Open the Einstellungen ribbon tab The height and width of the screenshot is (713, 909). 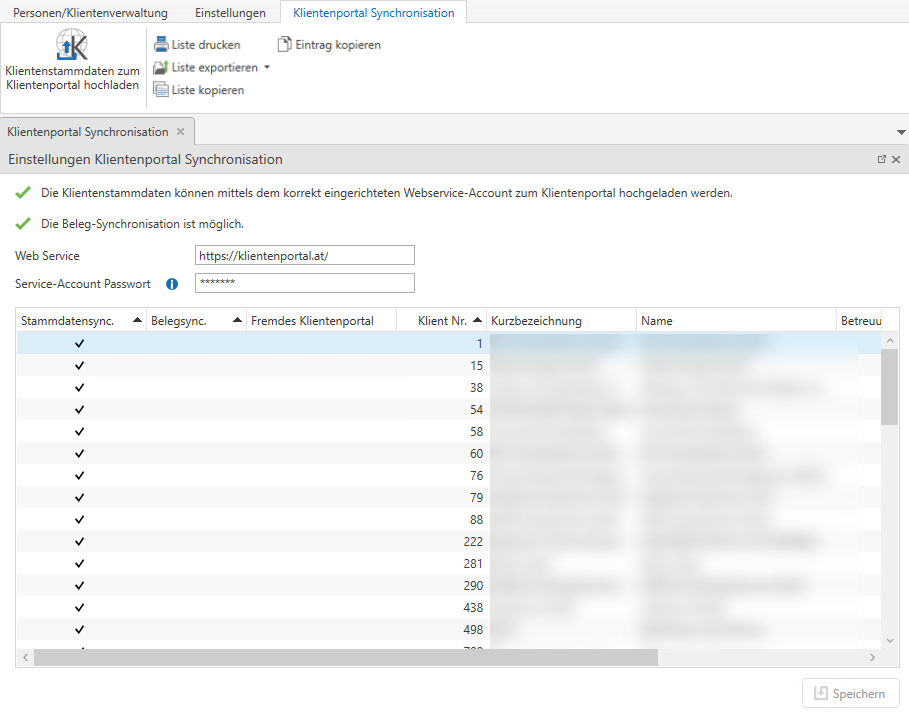[x=230, y=13]
